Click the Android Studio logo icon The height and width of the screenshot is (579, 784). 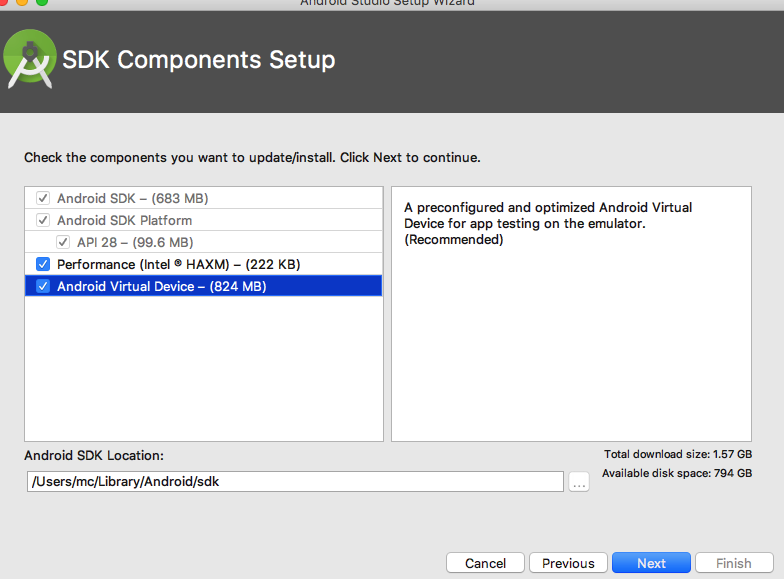coord(30,60)
